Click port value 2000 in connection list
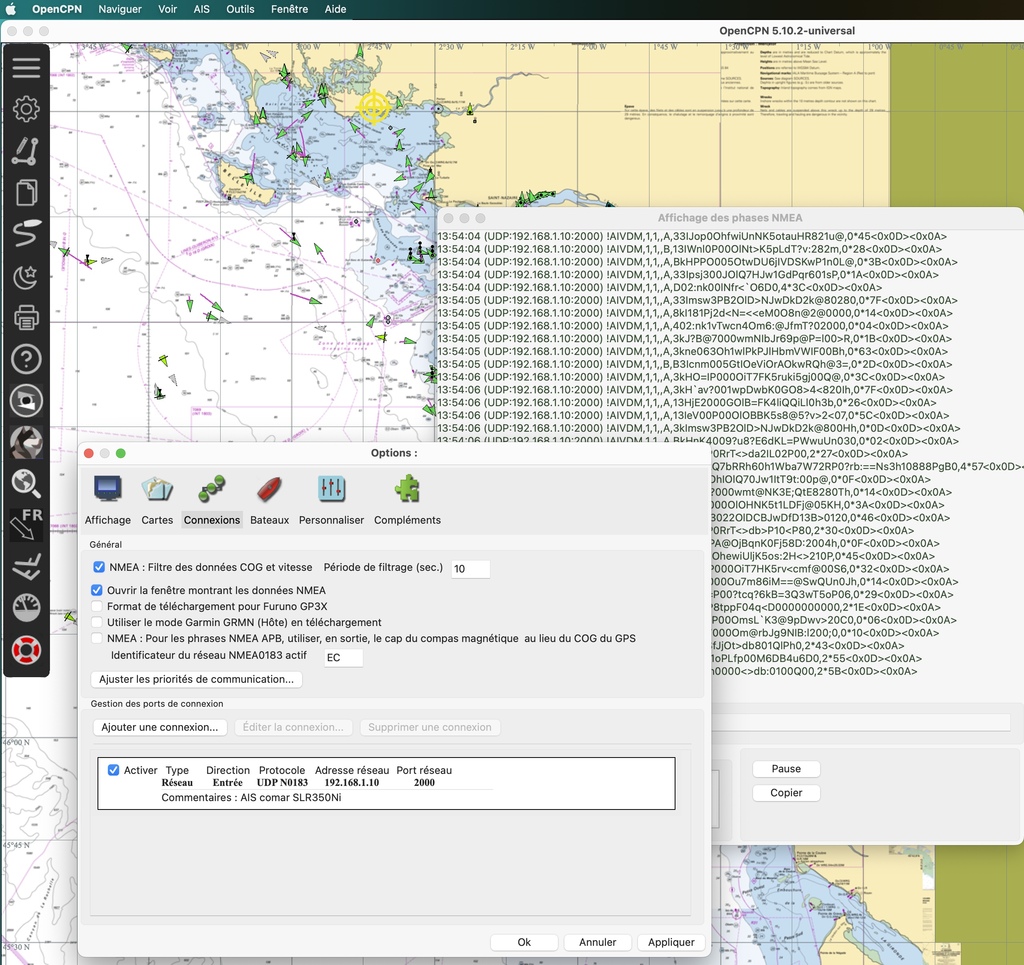The width and height of the screenshot is (1024, 965). [x=424, y=782]
